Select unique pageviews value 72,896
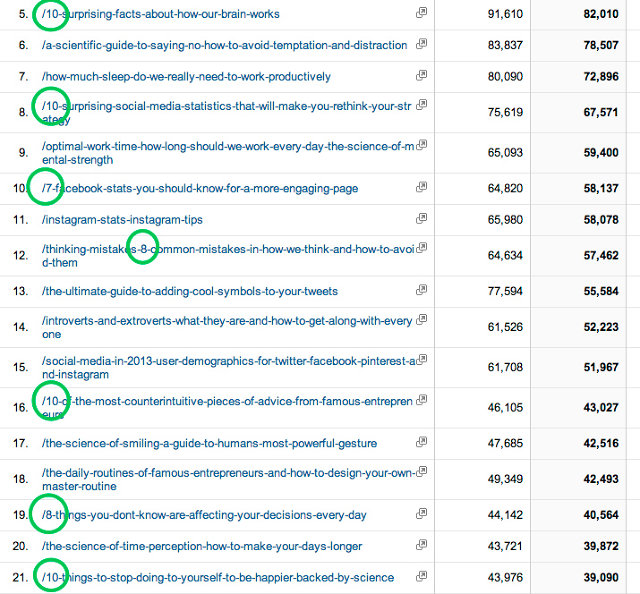The image size is (640, 594). 601,77
